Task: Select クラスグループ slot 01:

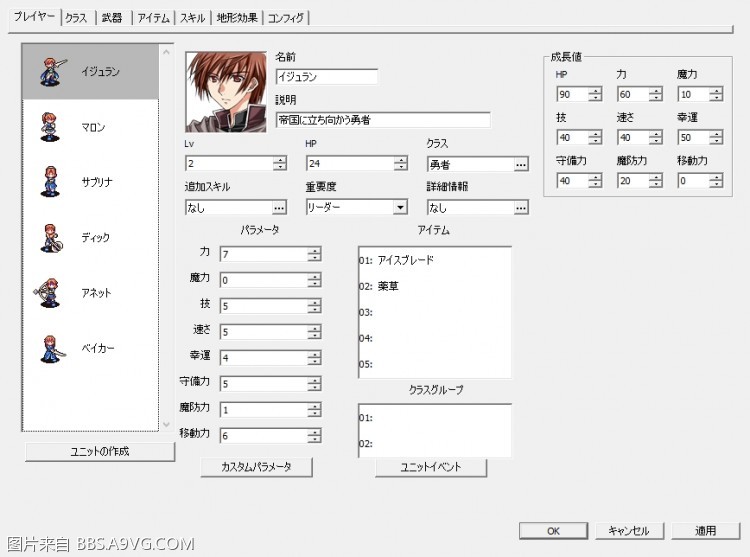Action: pyautogui.click(x=434, y=417)
